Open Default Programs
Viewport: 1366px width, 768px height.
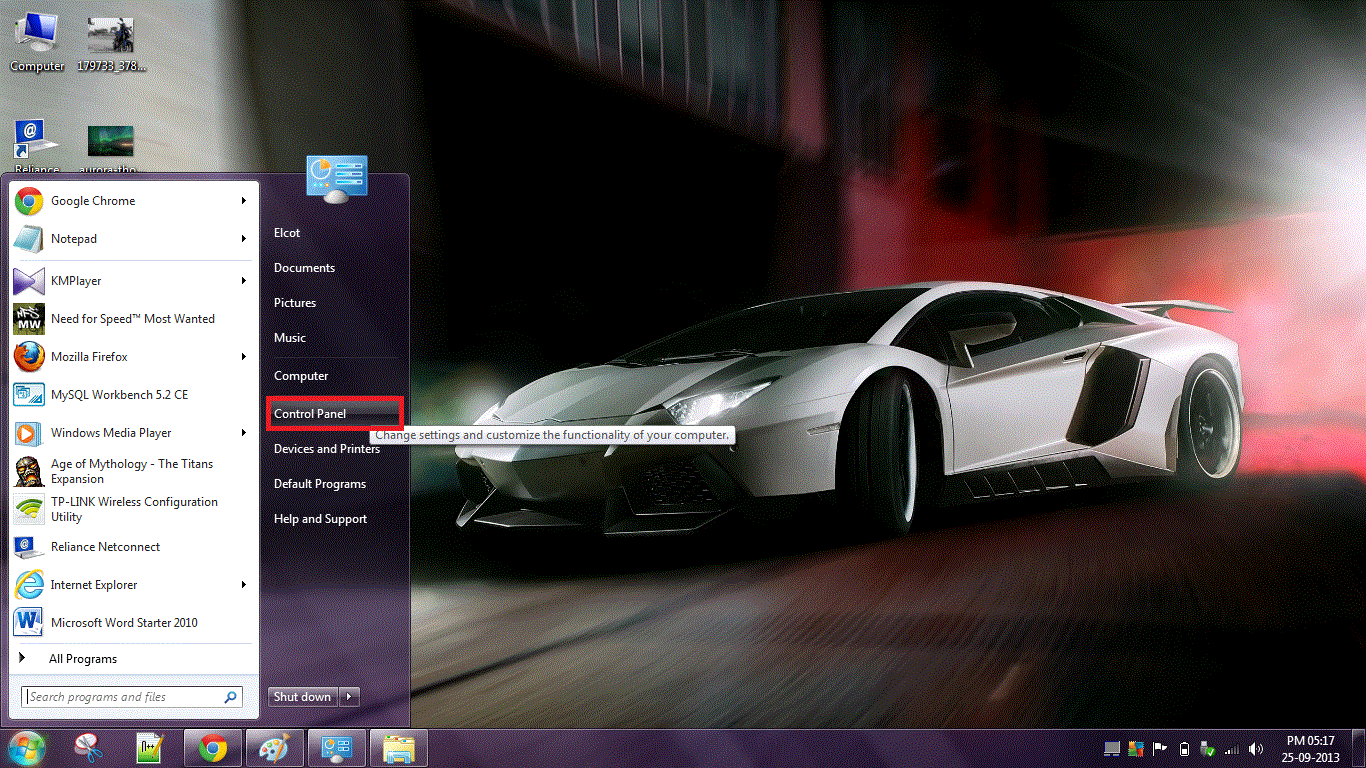click(320, 484)
